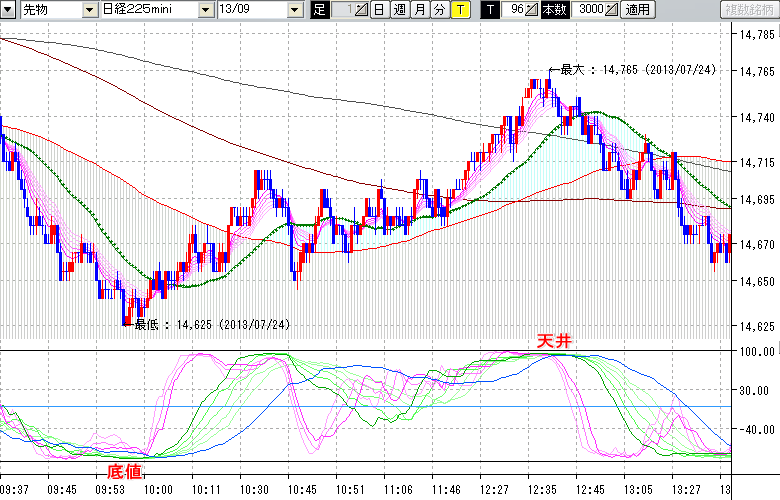Select the 月 monthly chart button

(x=419, y=10)
